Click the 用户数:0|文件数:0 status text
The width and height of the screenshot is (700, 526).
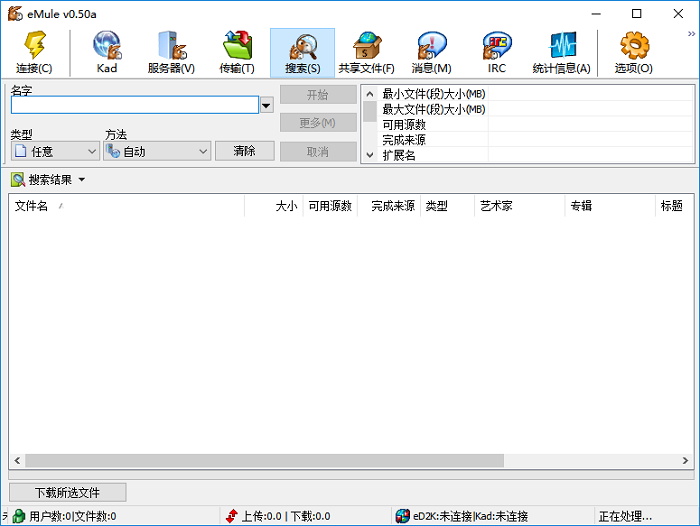(73, 517)
